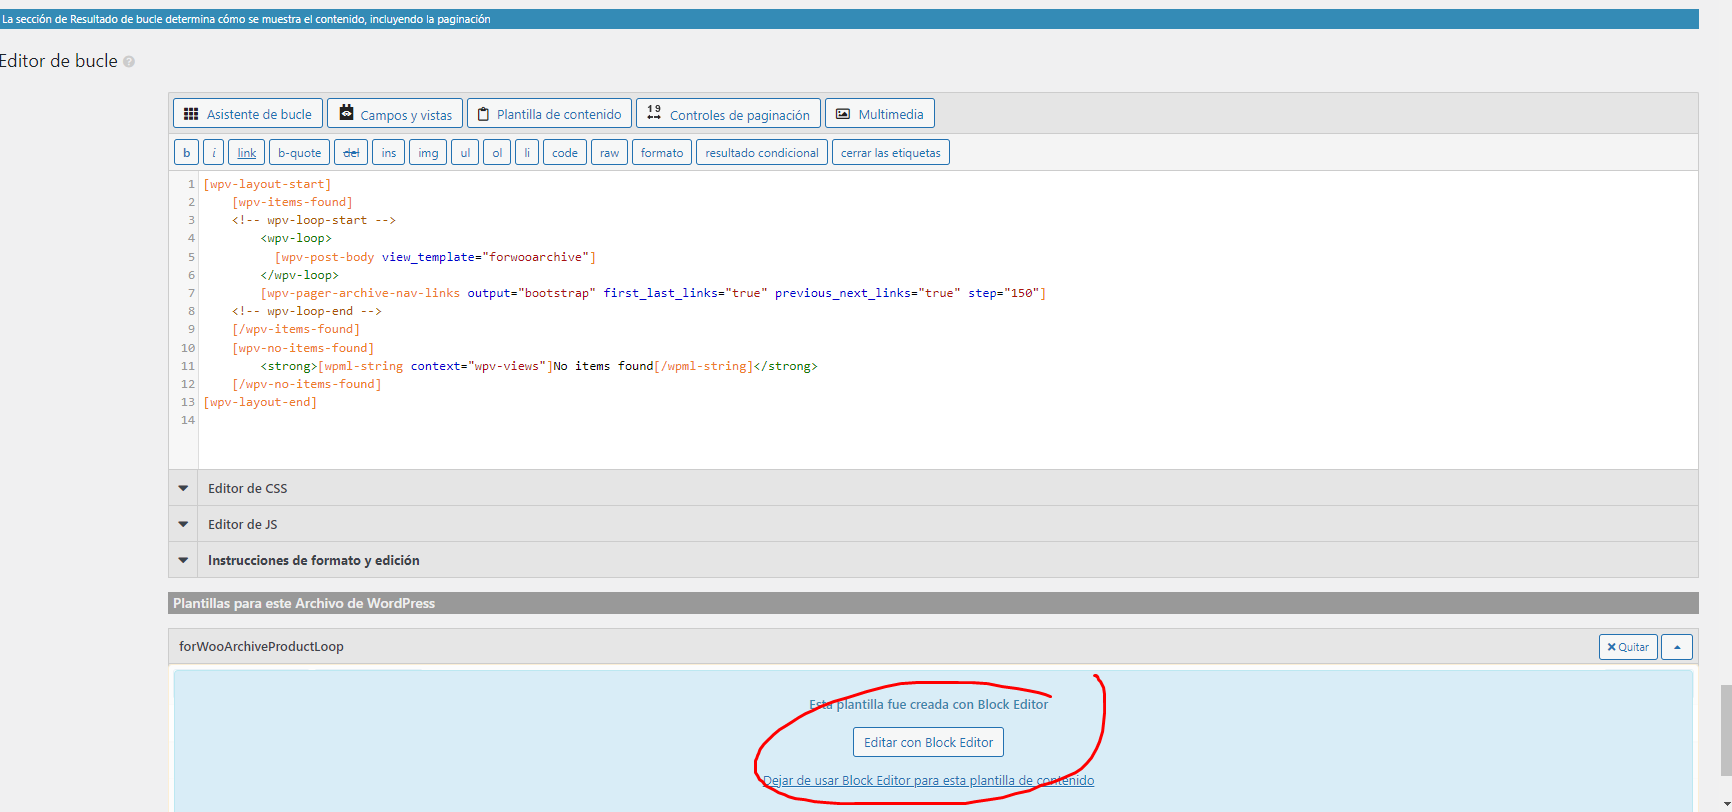Image resolution: width=1732 pixels, height=812 pixels.
Task: Expand Instrucciones de formato y edición
Action: pos(933,560)
